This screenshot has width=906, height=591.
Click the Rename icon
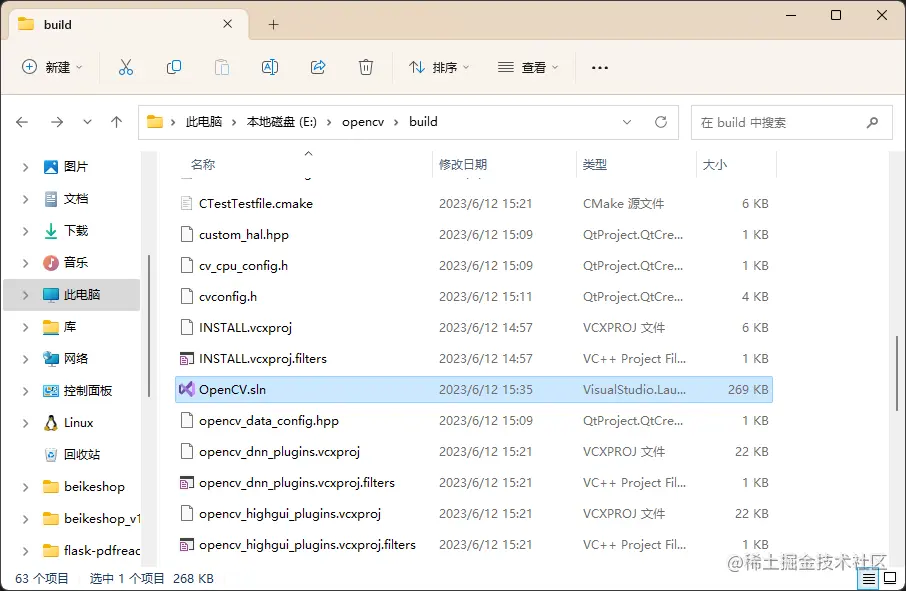[270, 68]
